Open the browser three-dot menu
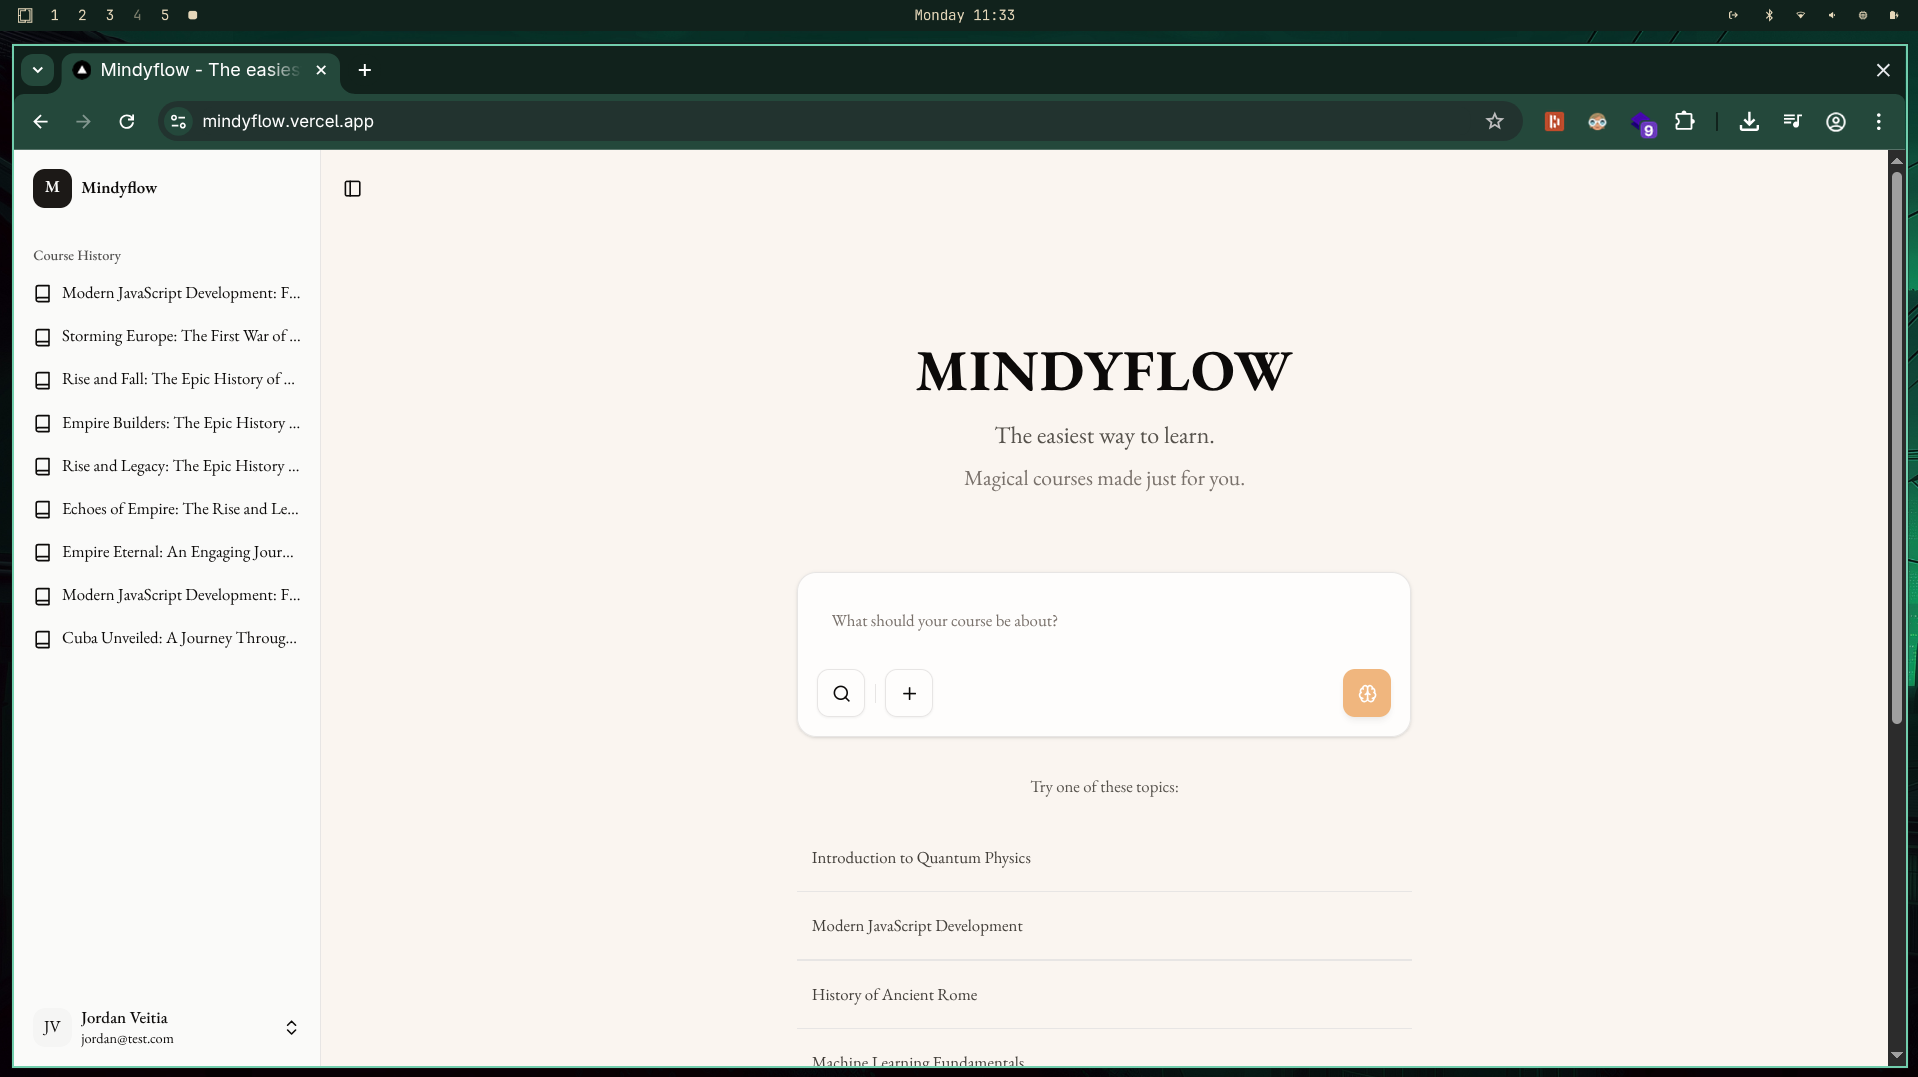 tap(1879, 121)
